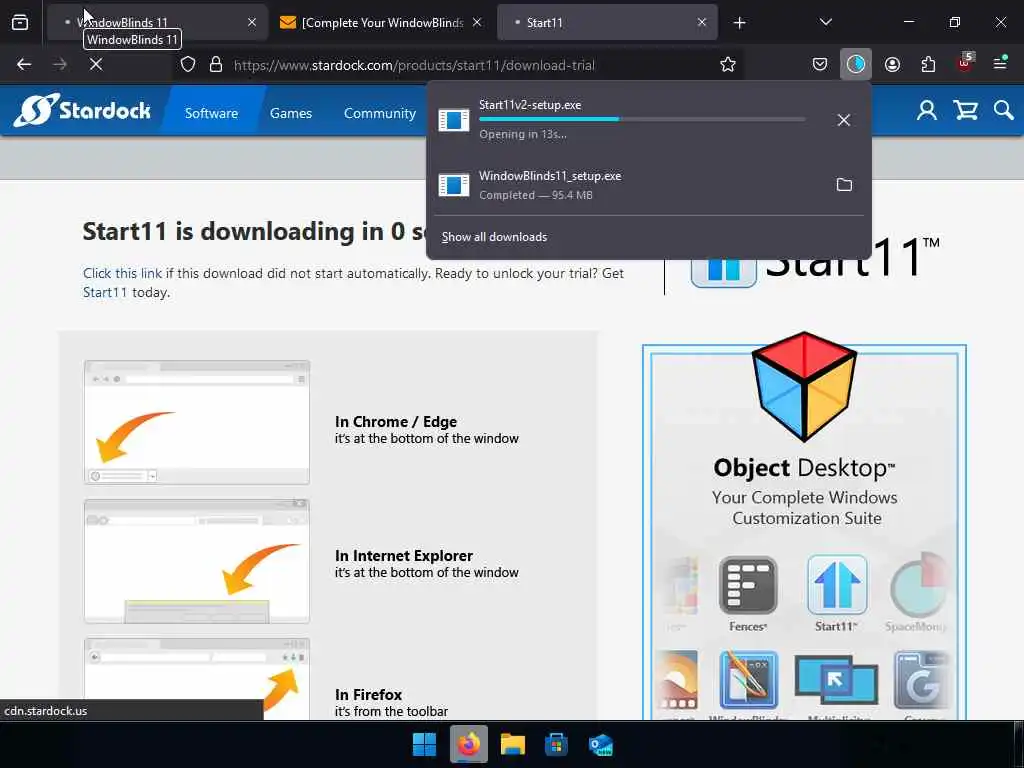The width and height of the screenshot is (1024, 768).
Task: Click the stardock.com URL address field
Action: [x=414, y=65]
